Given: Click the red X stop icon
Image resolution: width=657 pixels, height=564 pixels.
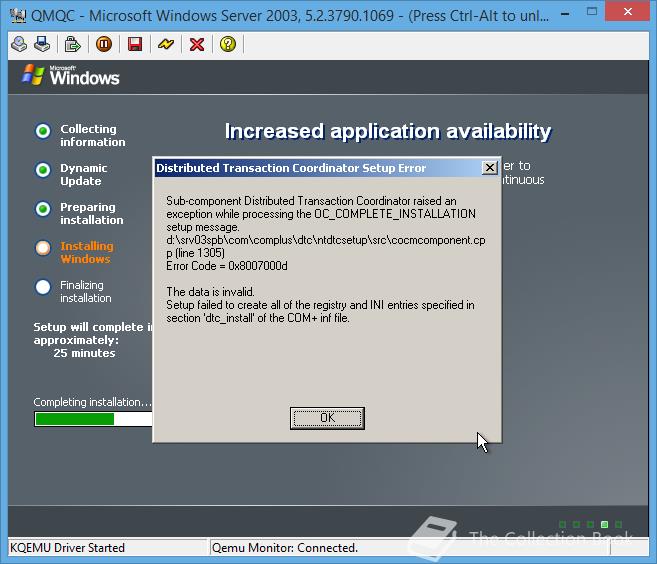Looking at the screenshot, I should [197, 44].
